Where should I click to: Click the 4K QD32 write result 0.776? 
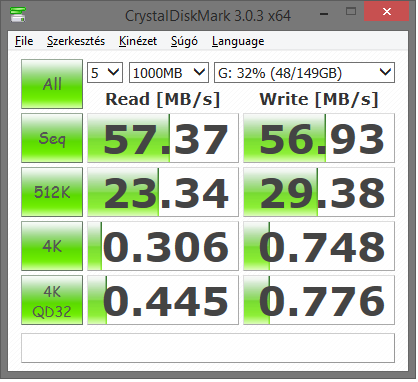(x=319, y=300)
